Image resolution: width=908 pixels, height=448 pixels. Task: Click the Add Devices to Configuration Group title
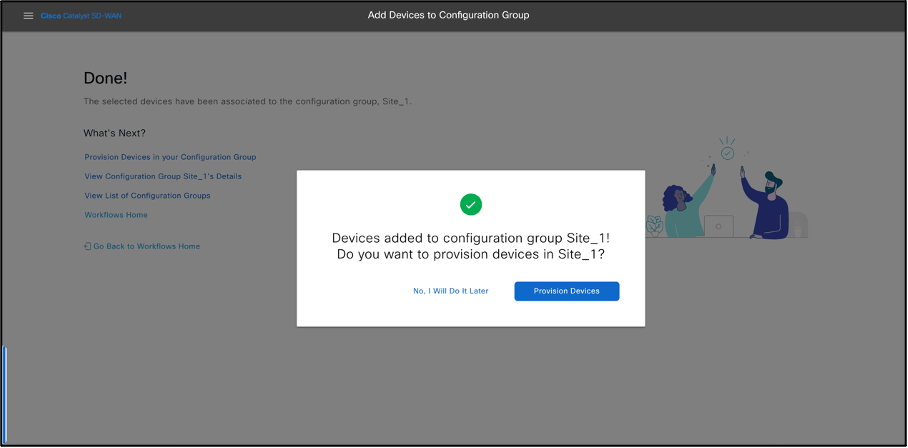coord(448,16)
